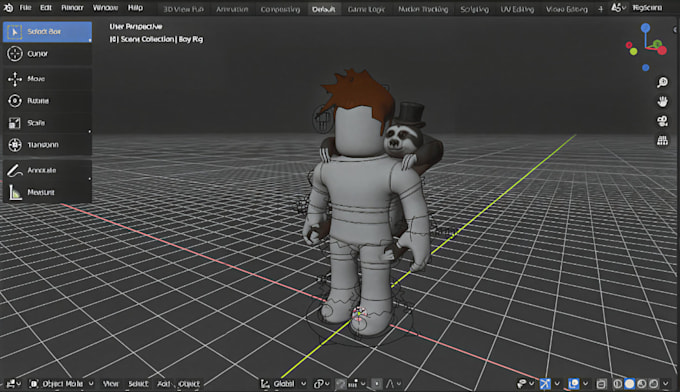Open the Object Mode dropdown

[61, 384]
